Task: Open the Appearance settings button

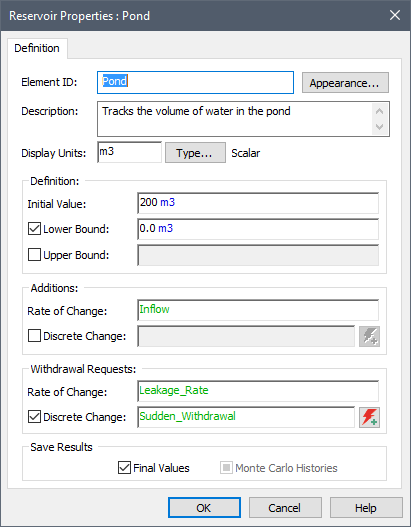Action: point(345,83)
